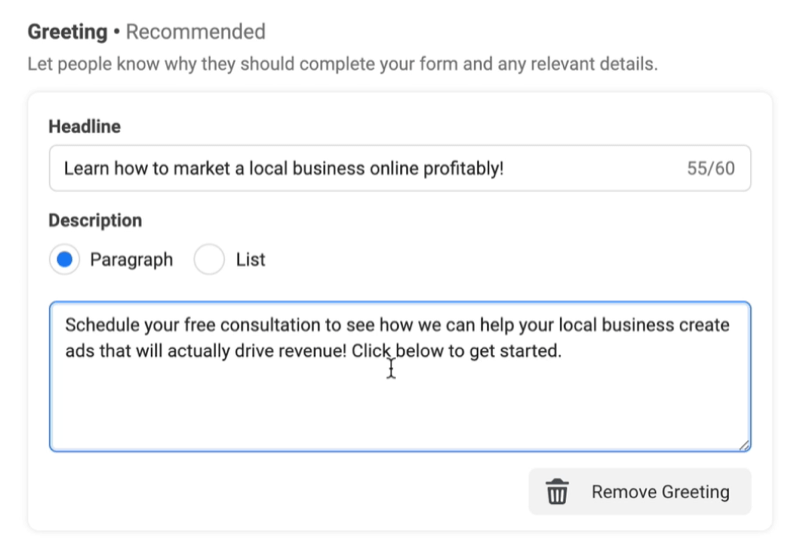This screenshot has height=550, width=800.
Task: Select the List radio button
Action: pyautogui.click(x=209, y=259)
